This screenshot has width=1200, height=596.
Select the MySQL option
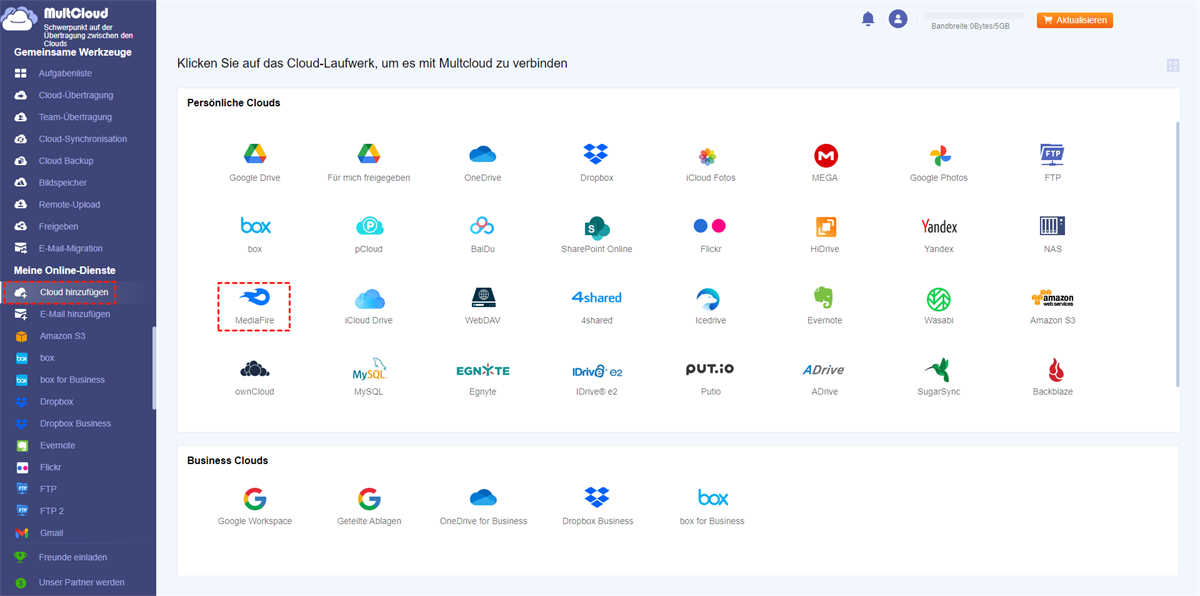(369, 369)
